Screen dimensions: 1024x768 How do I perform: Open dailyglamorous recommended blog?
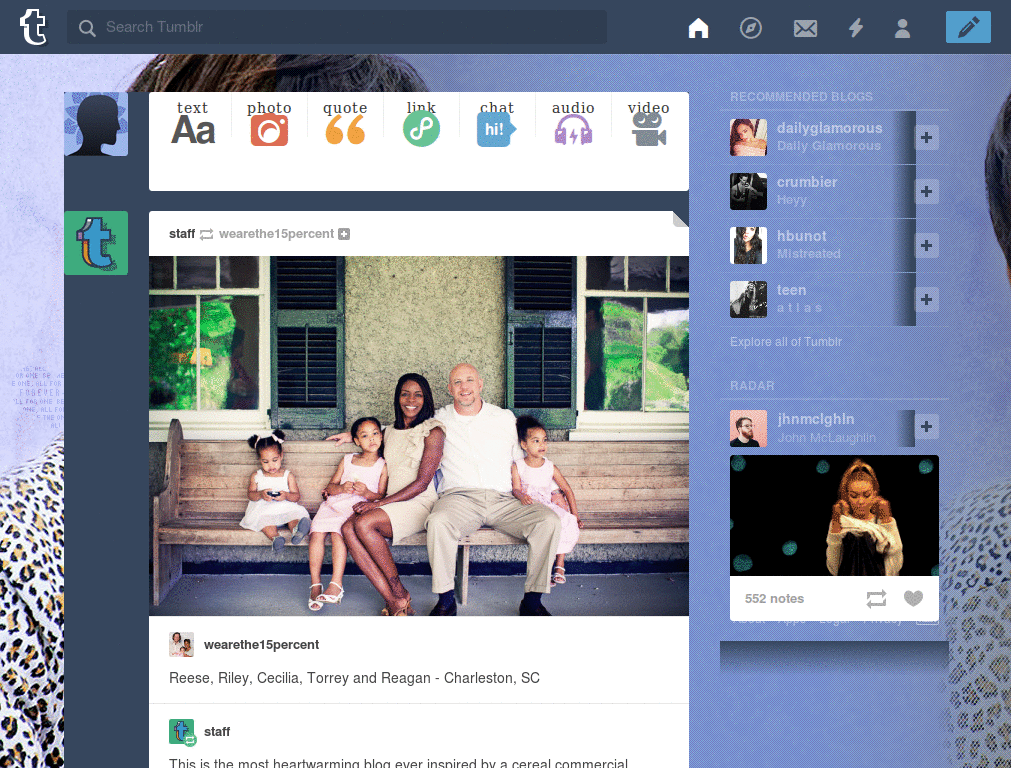click(x=829, y=128)
